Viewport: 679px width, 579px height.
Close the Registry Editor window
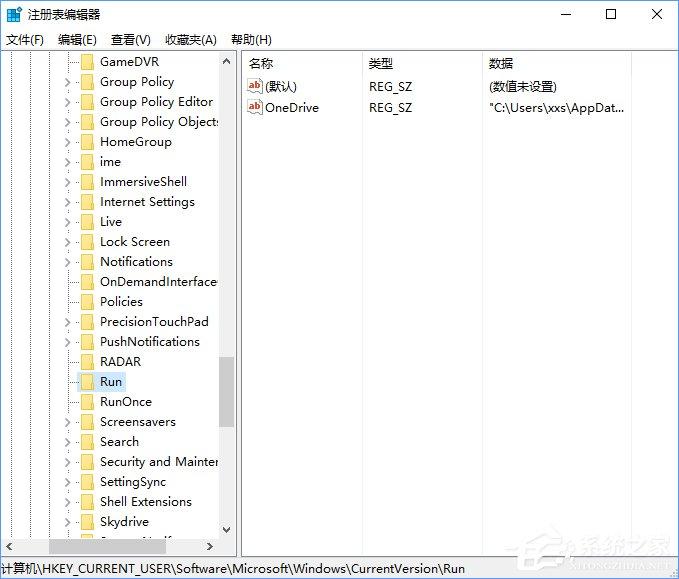(x=657, y=14)
